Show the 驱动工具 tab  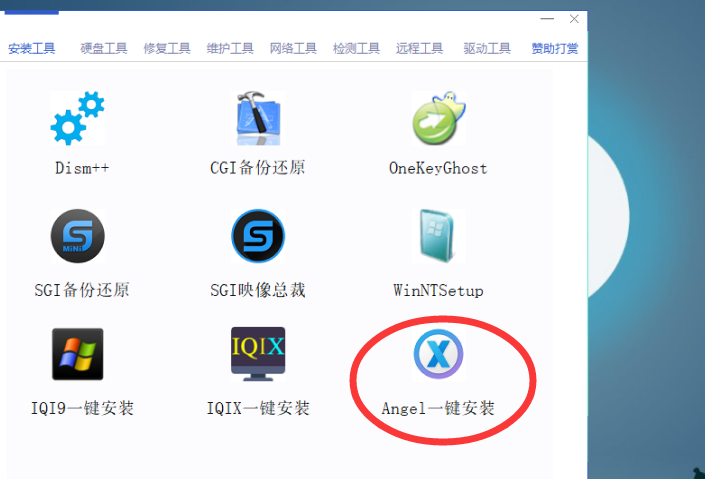click(x=487, y=49)
